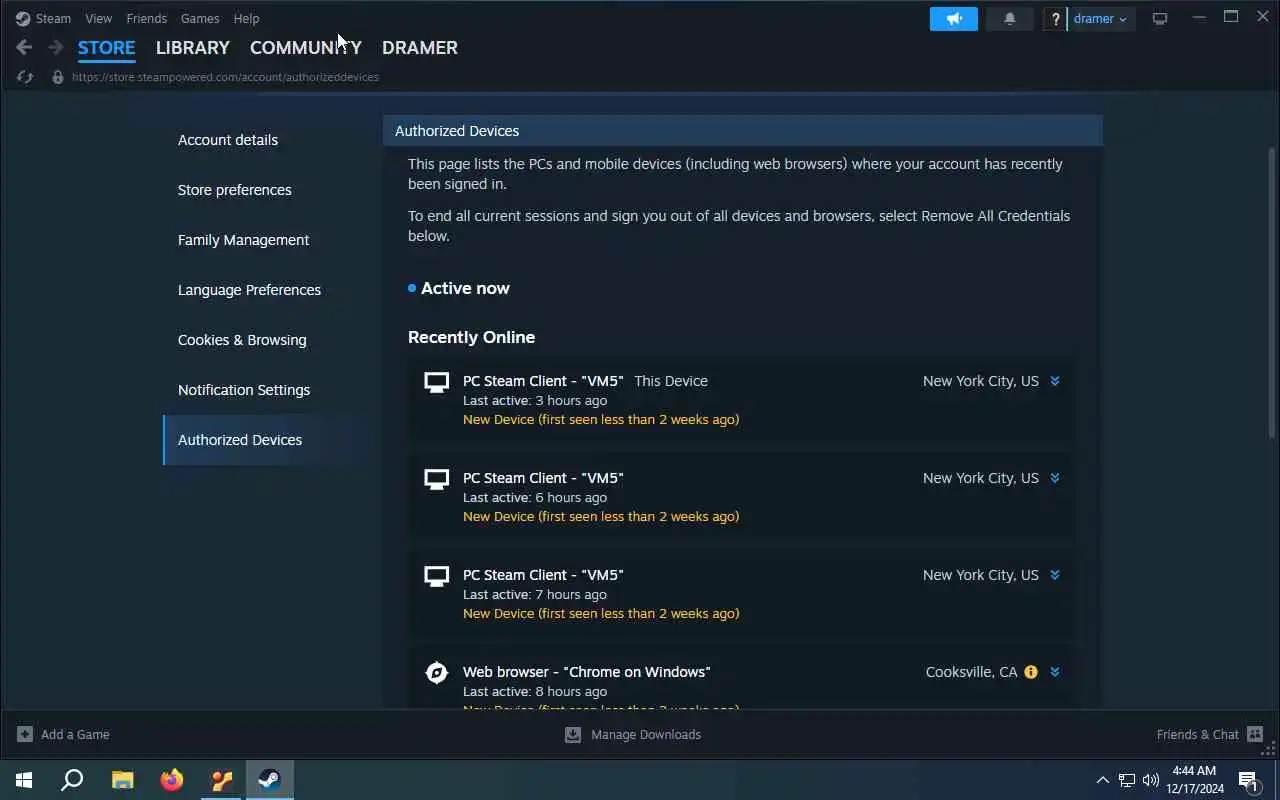Open Language Preferences page
Viewport: 1280px width, 800px height.
click(250, 290)
